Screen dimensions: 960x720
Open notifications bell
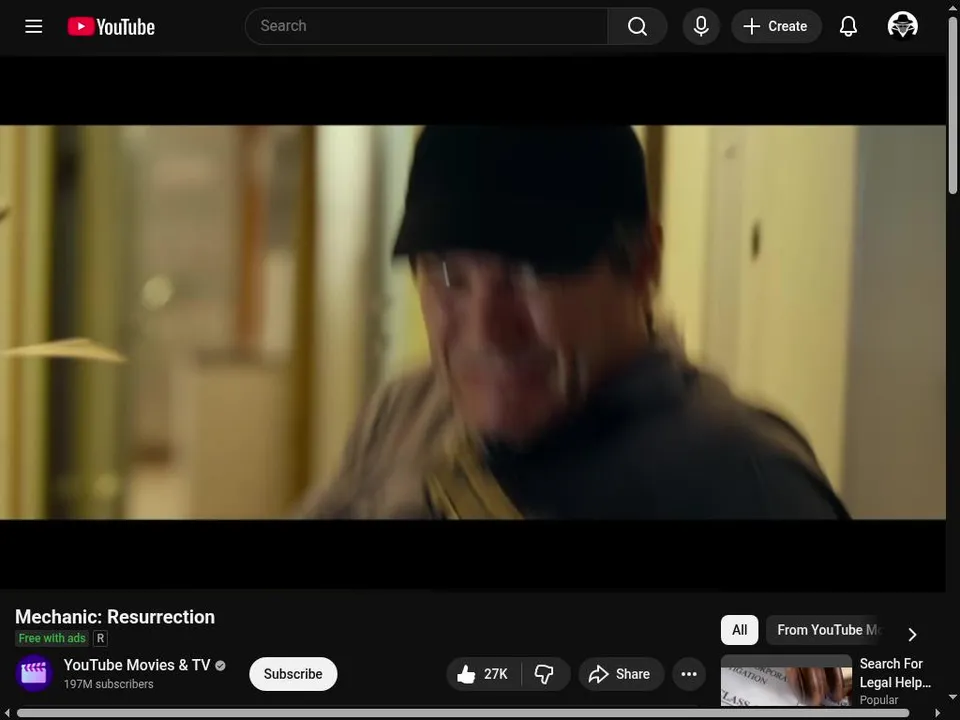click(848, 26)
